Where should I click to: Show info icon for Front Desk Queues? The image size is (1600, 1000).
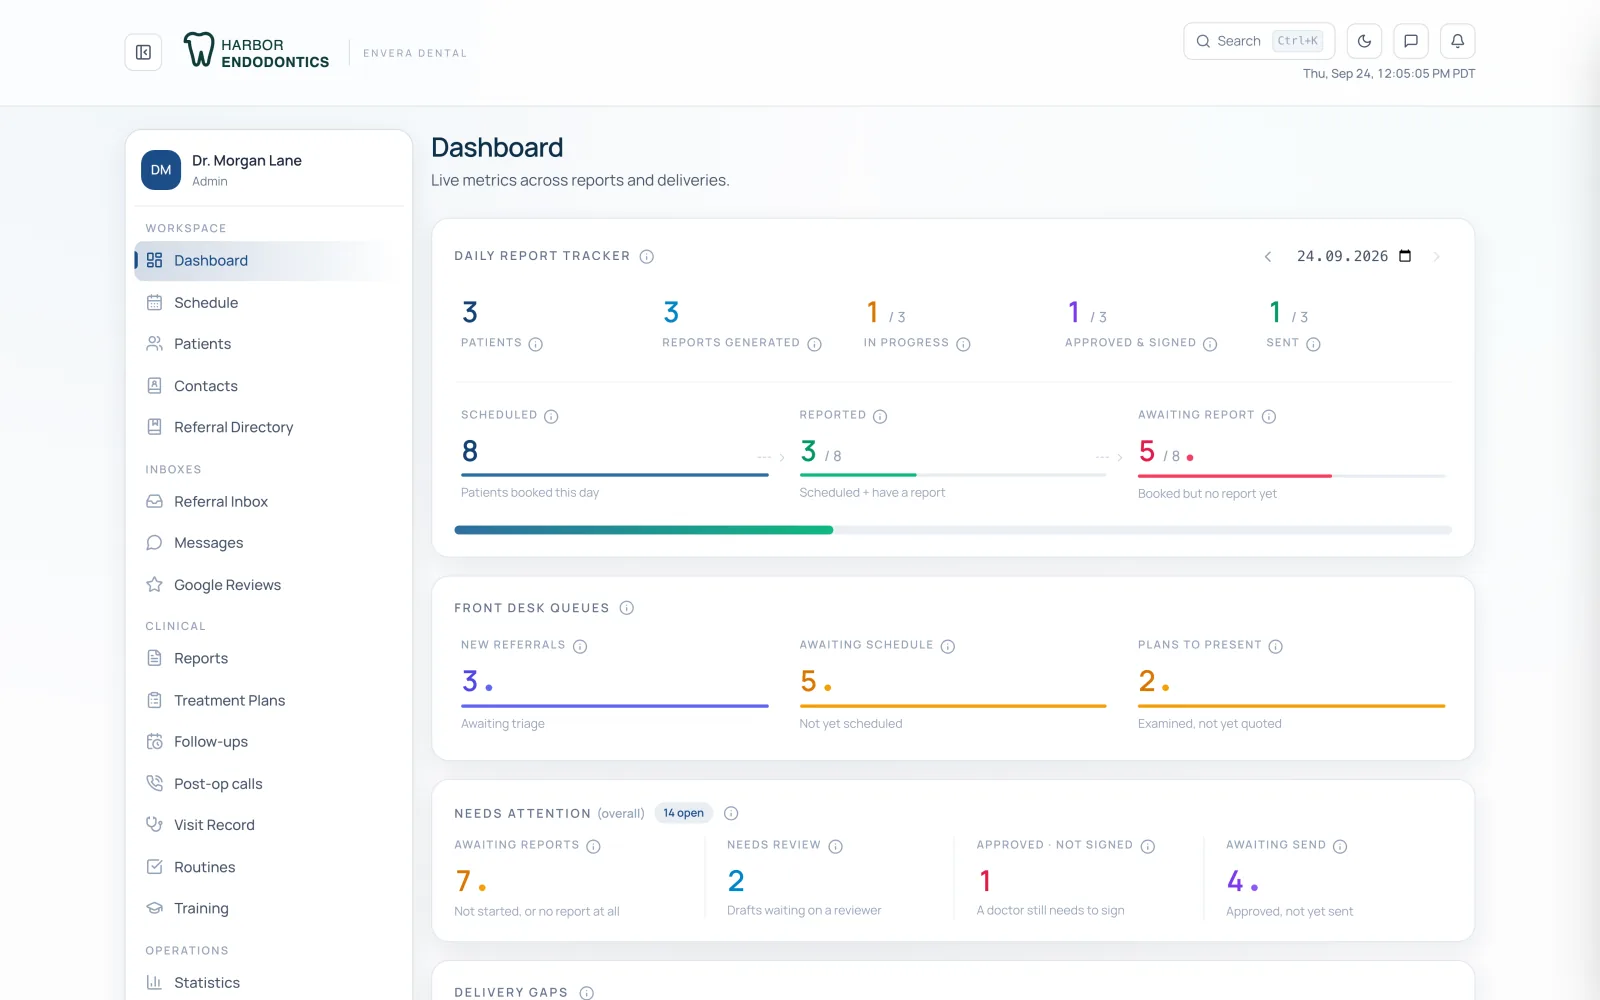coord(627,608)
